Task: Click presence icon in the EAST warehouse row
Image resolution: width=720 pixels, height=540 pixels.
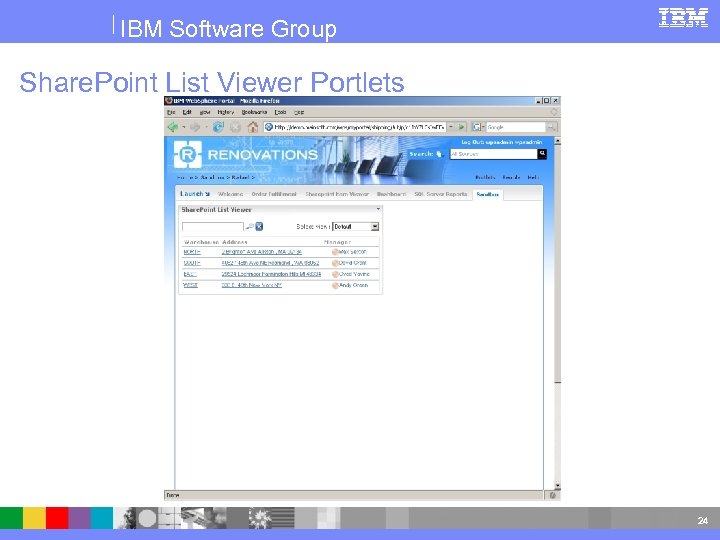Action: pos(335,274)
